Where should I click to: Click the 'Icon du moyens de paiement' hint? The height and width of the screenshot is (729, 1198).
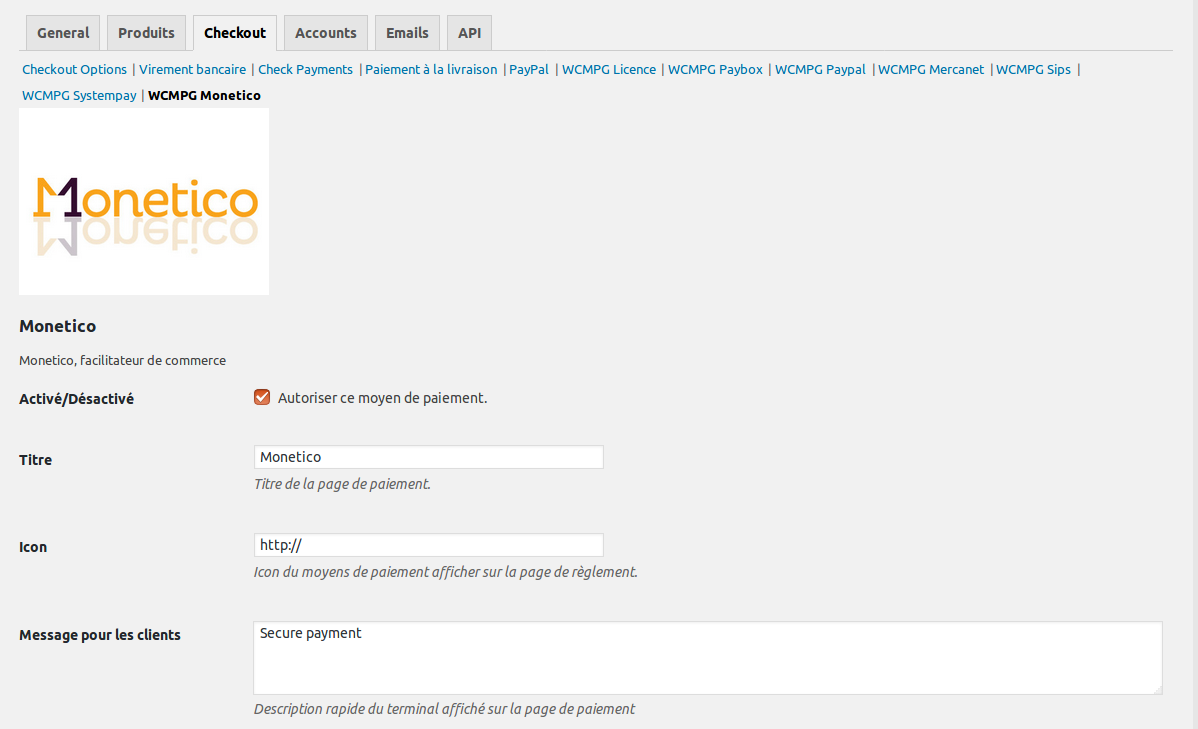click(445, 572)
